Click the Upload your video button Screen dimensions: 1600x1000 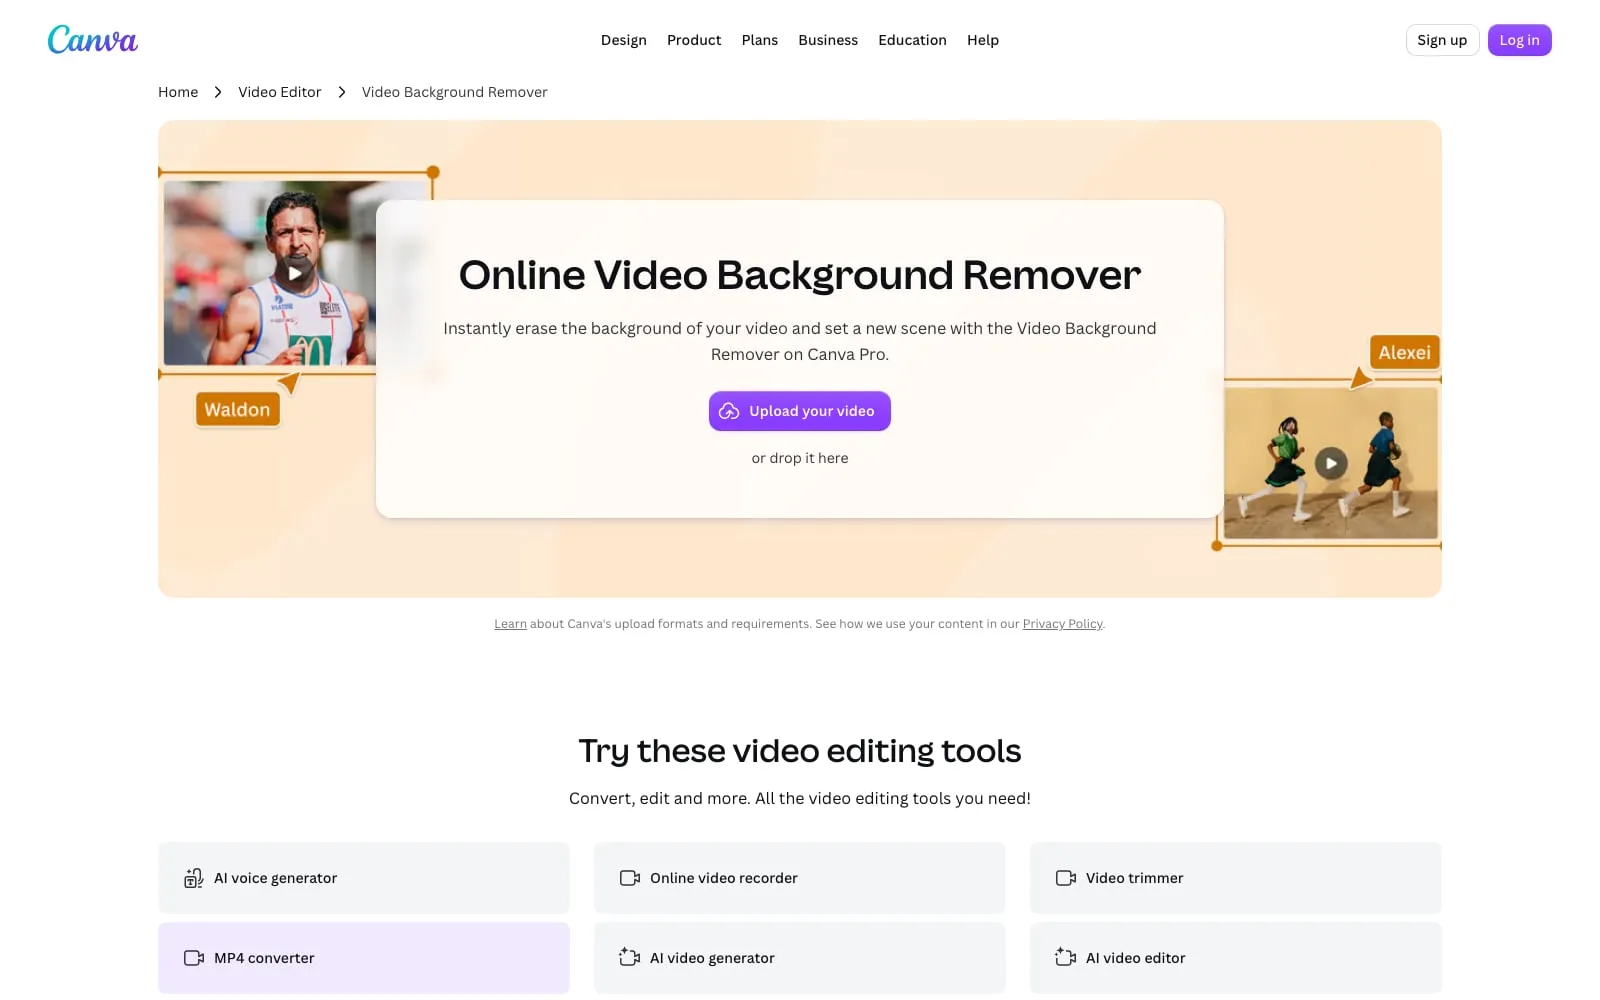click(x=800, y=411)
